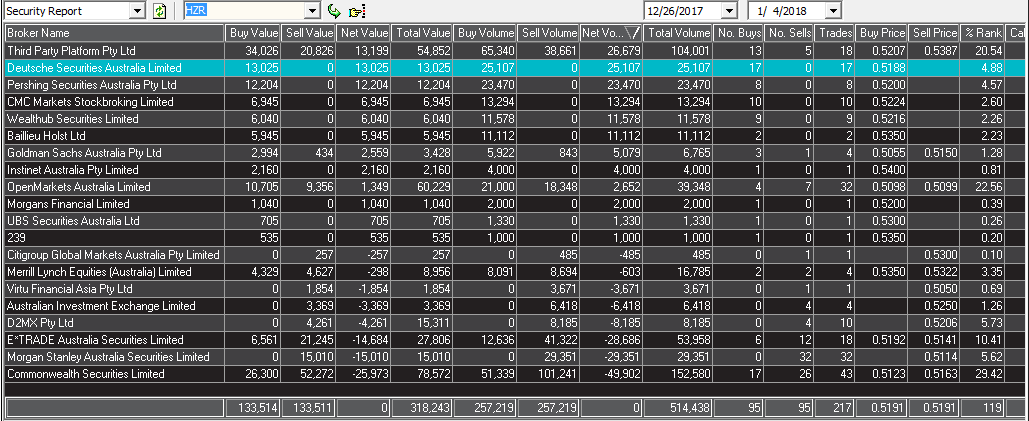Click % Rank 29.42 cell
The height and width of the screenshot is (421, 1029).
click(982, 374)
